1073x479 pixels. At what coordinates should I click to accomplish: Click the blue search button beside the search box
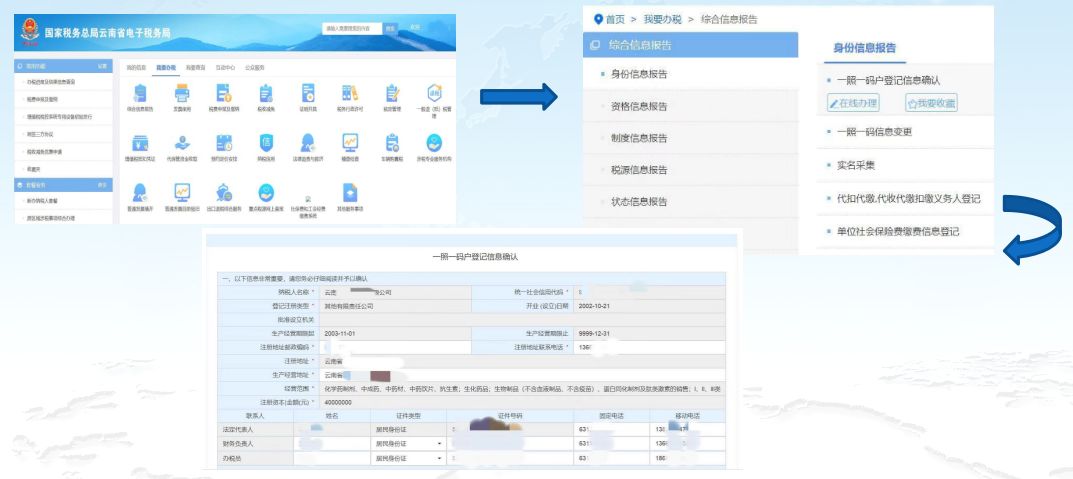(390, 29)
